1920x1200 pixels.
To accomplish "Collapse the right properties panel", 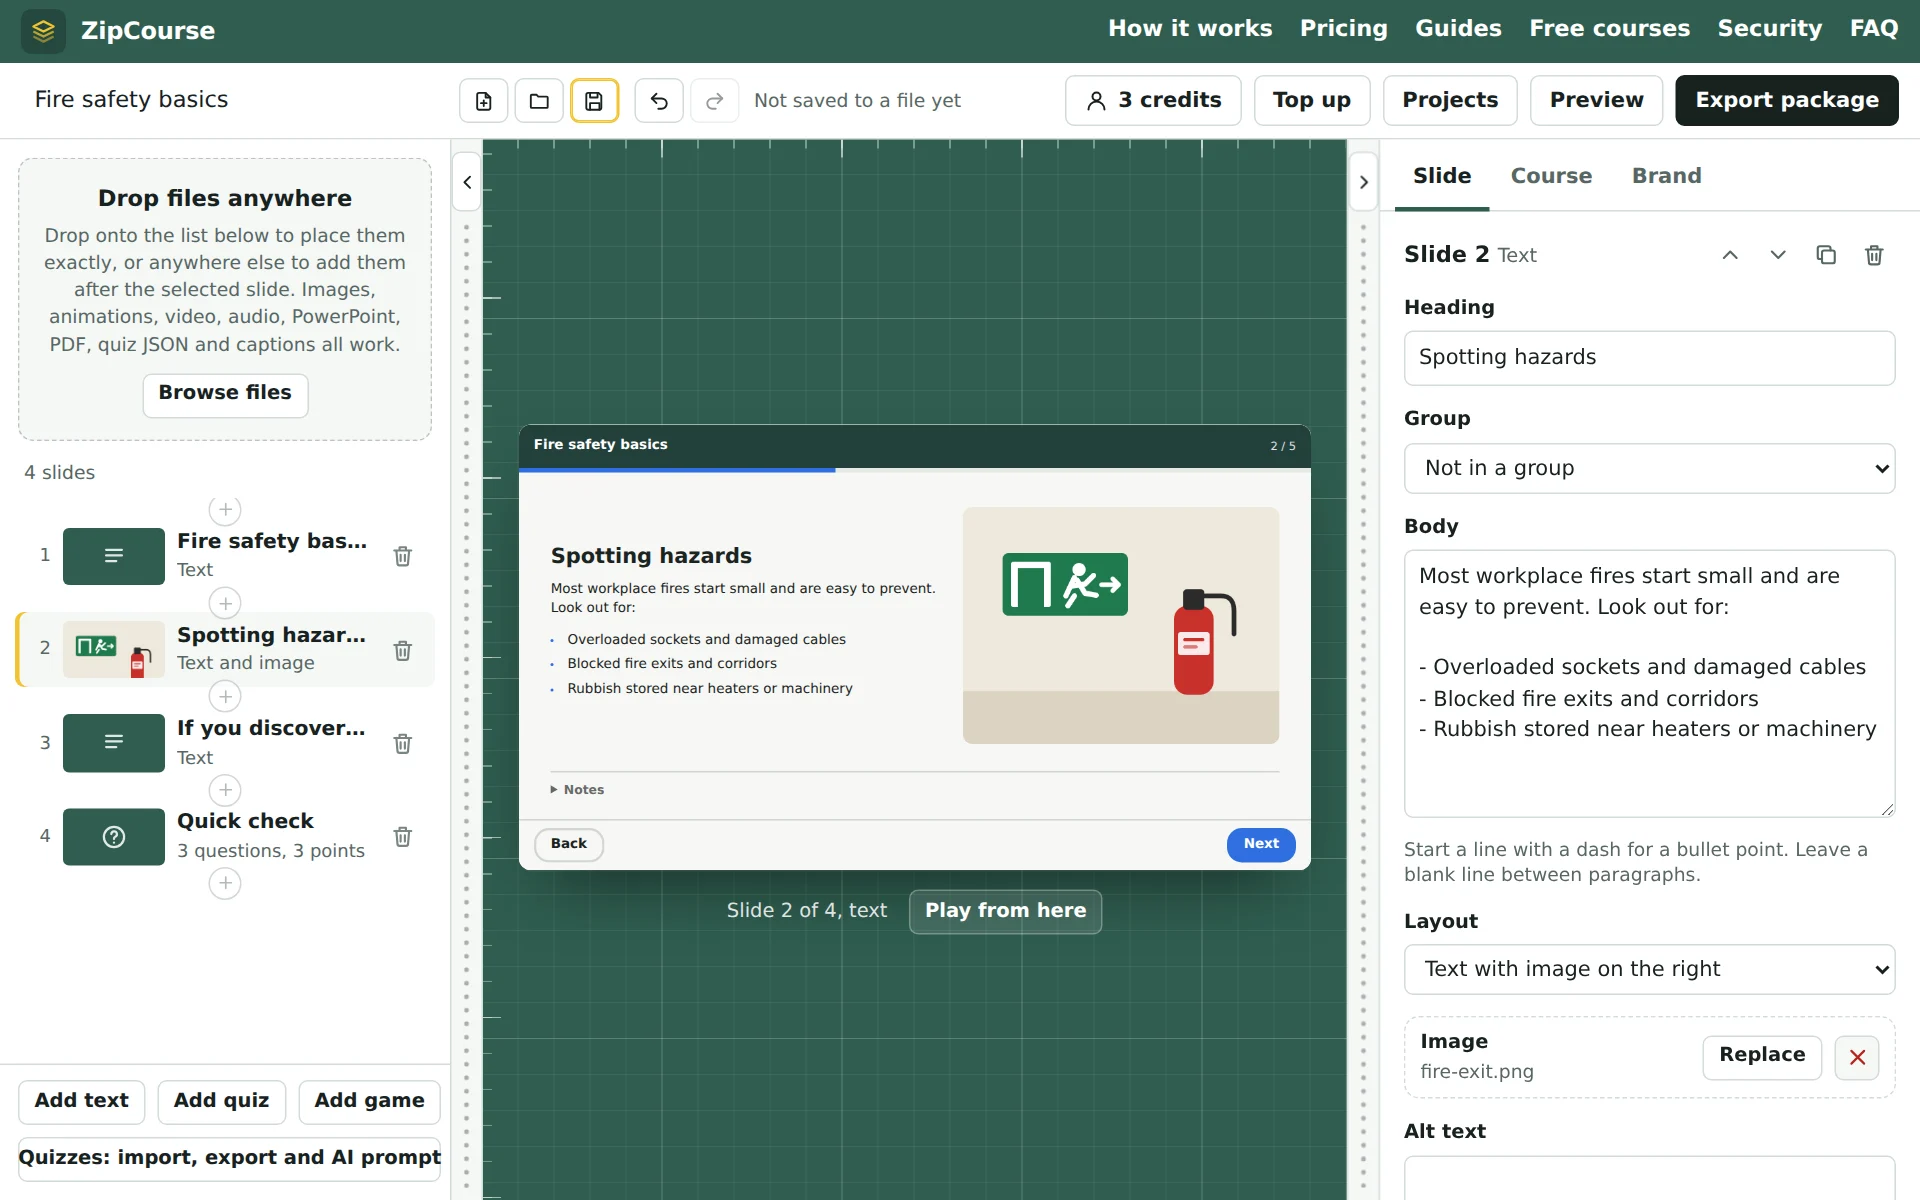I will coord(1363,182).
